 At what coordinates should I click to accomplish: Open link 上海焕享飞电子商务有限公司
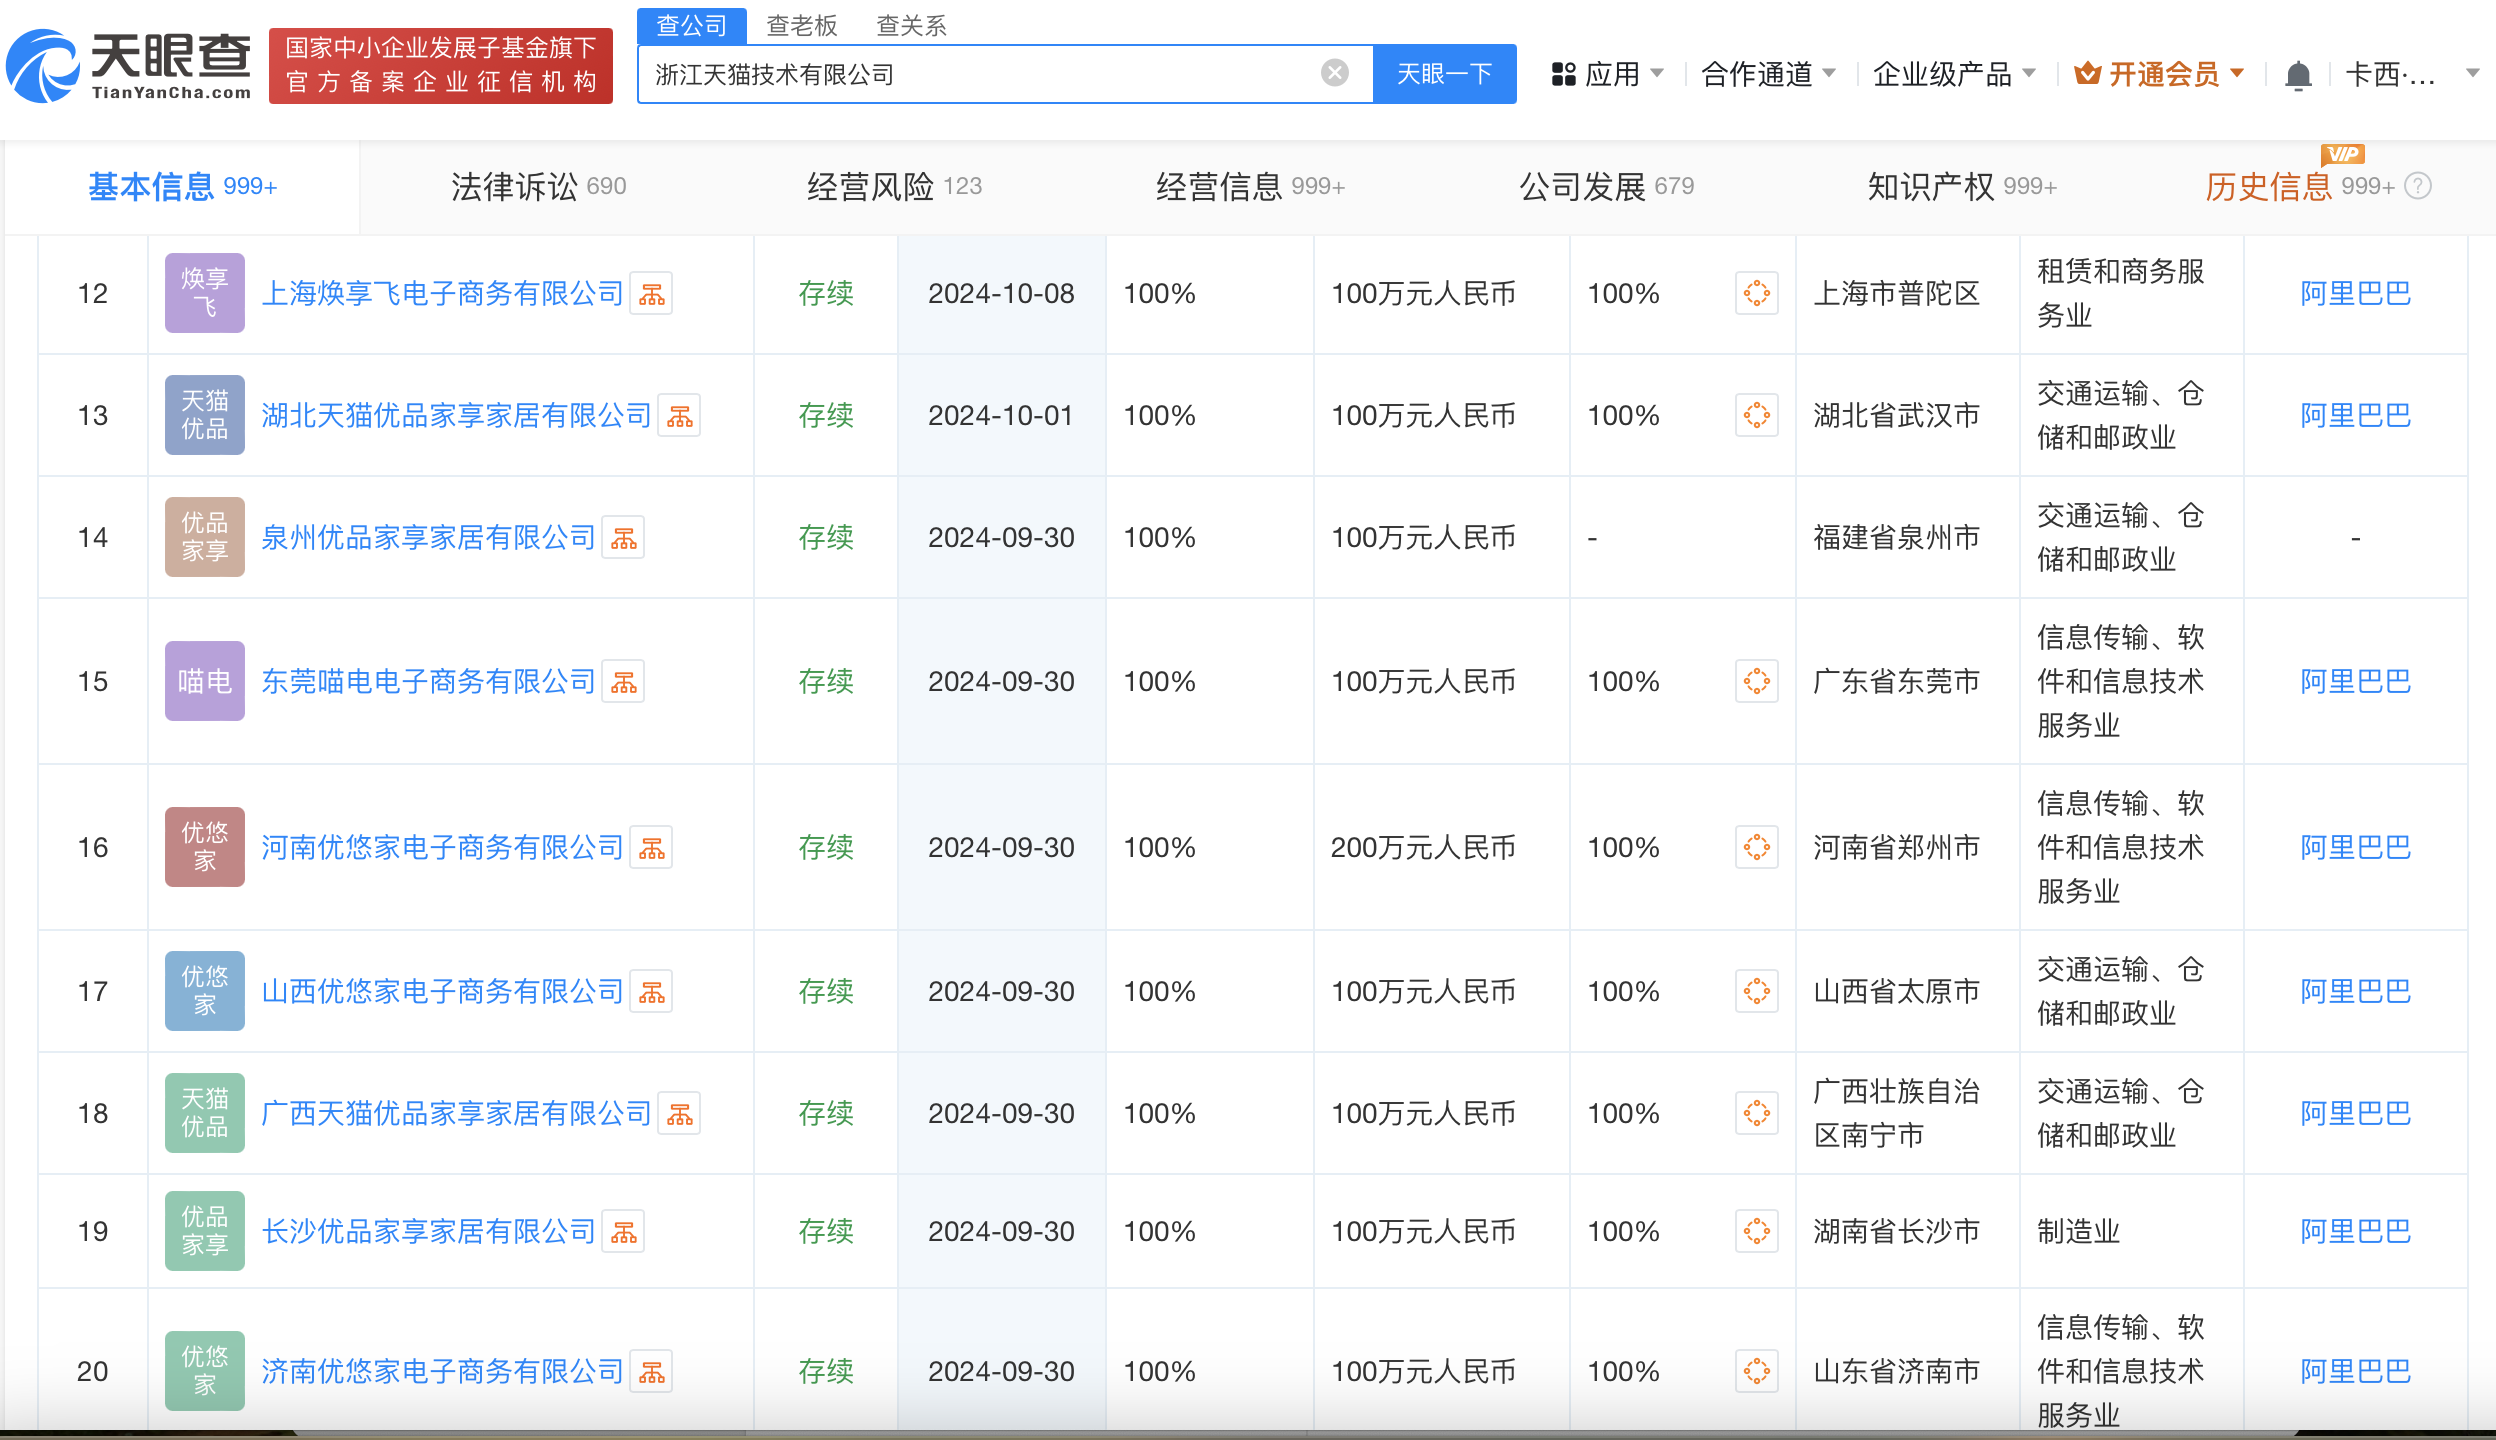click(442, 294)
